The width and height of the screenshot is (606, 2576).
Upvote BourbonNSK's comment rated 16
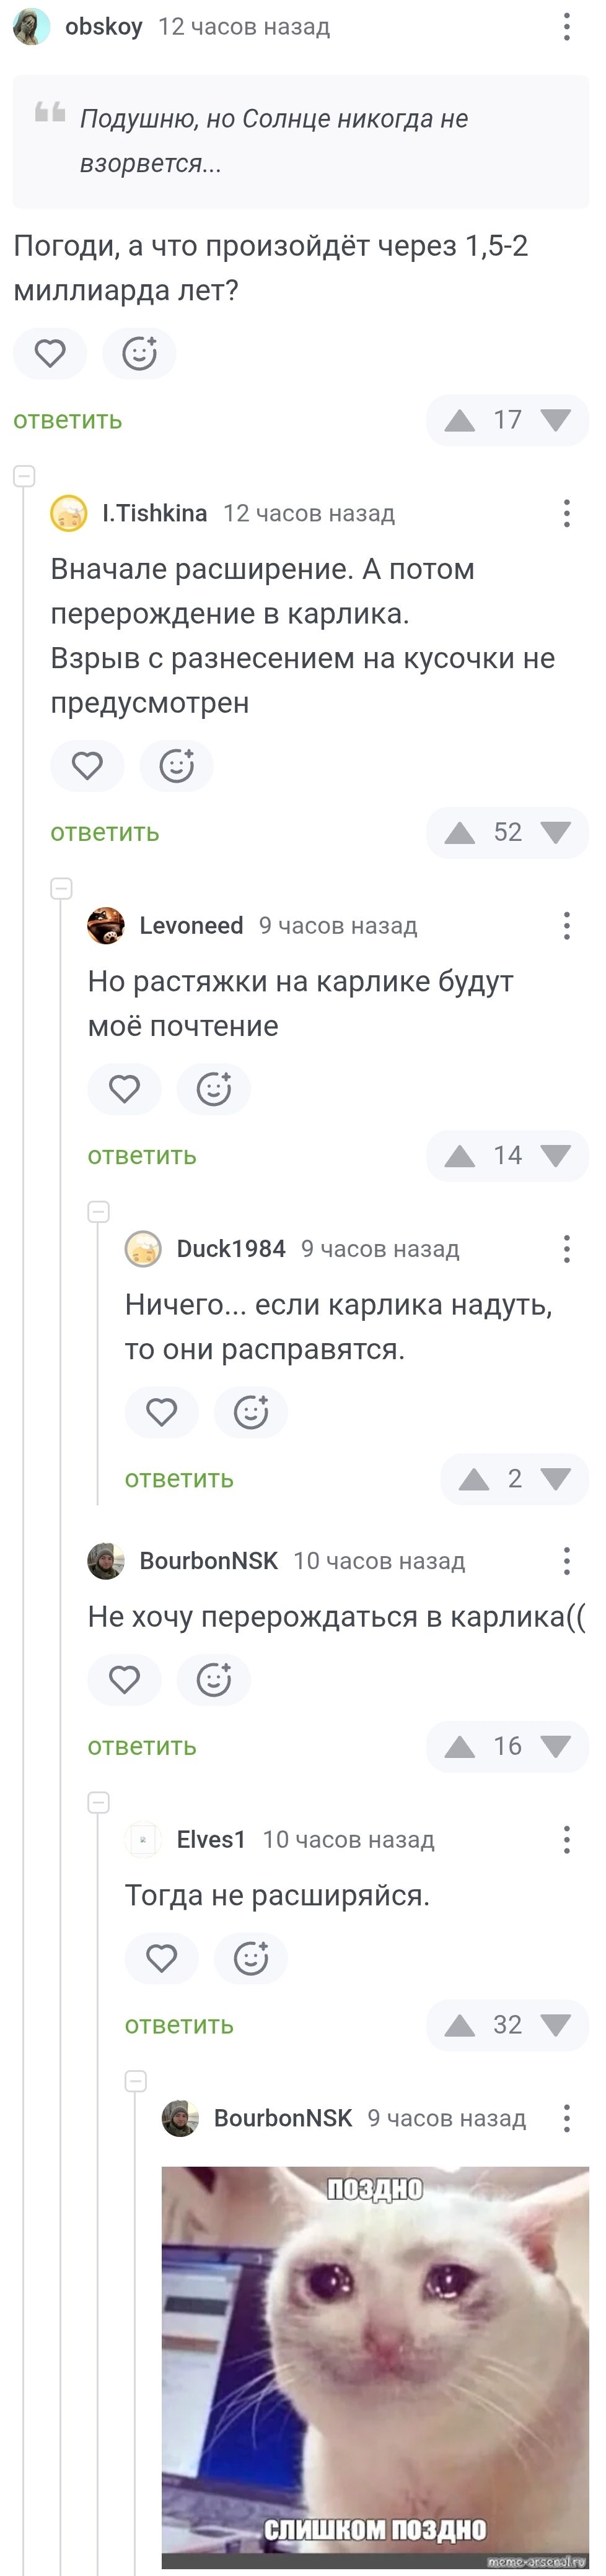coord(459,1746)
